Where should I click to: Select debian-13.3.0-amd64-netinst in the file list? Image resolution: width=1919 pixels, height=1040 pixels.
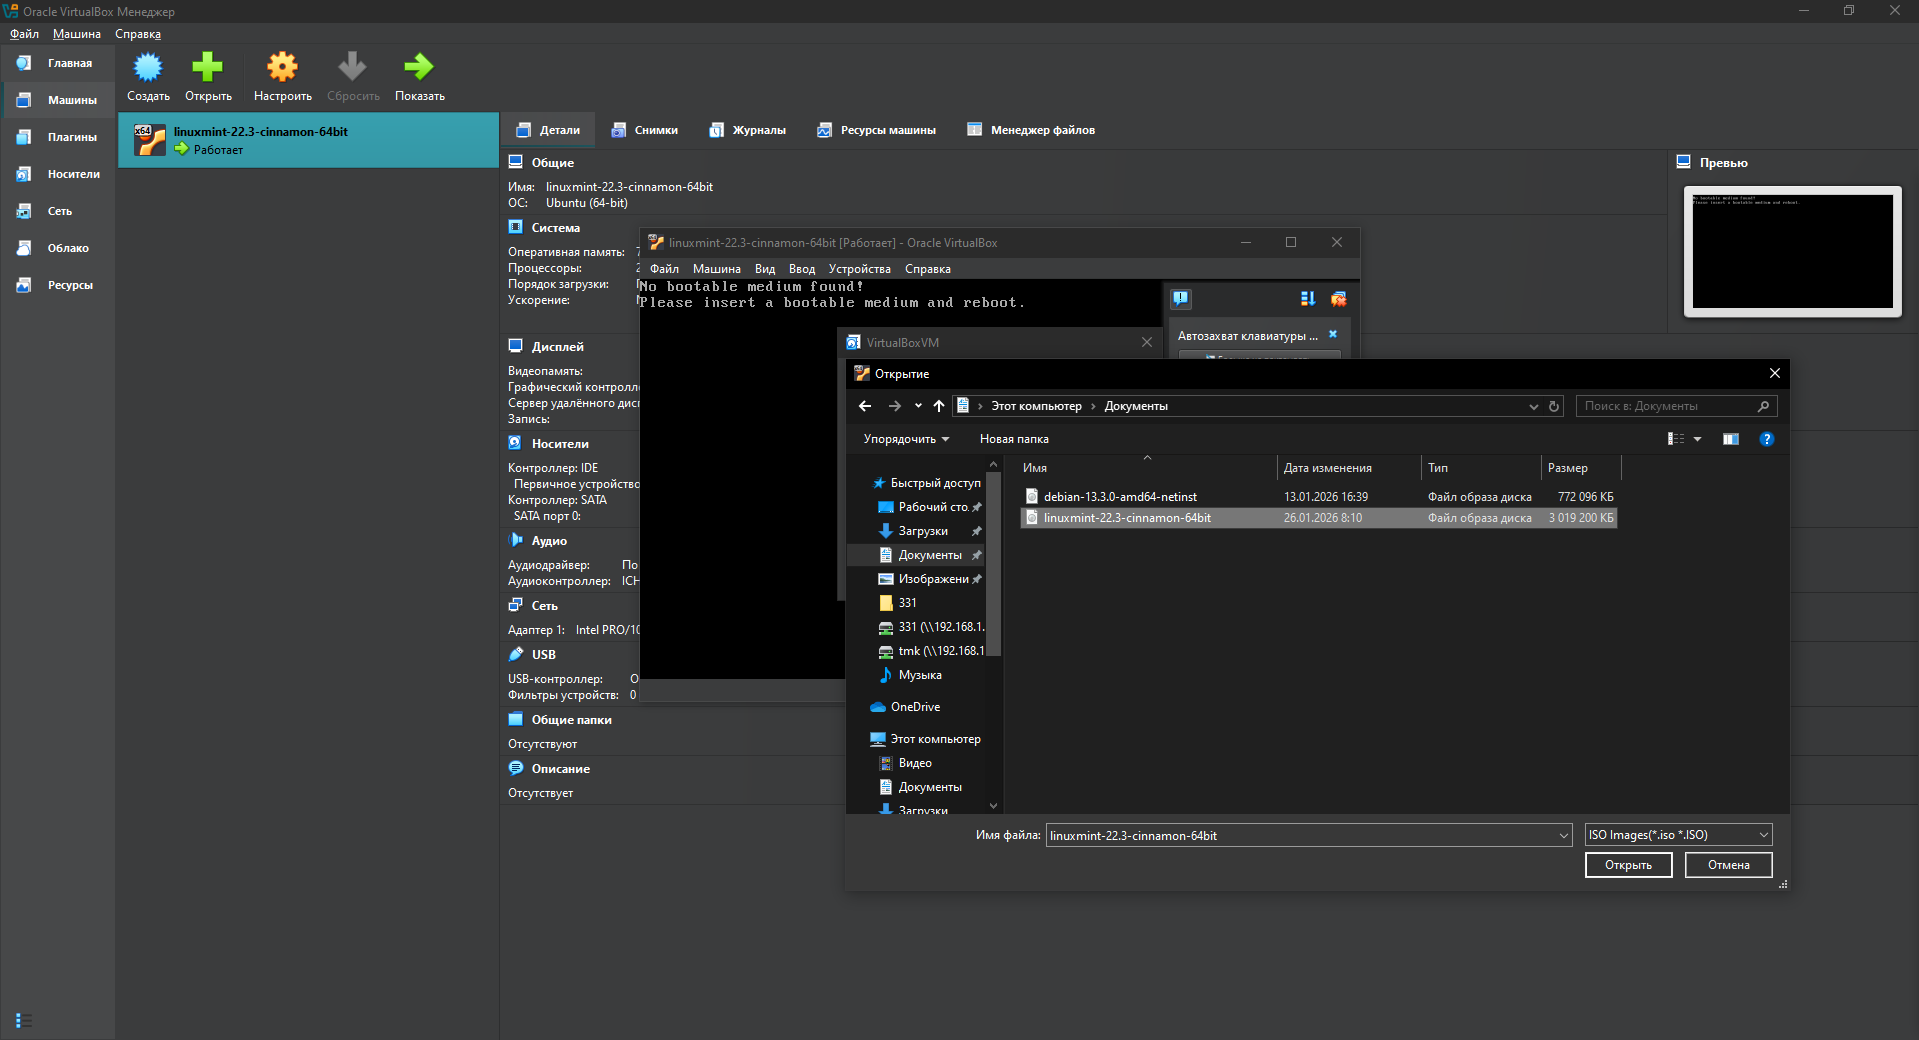[x=1119, y=497]
